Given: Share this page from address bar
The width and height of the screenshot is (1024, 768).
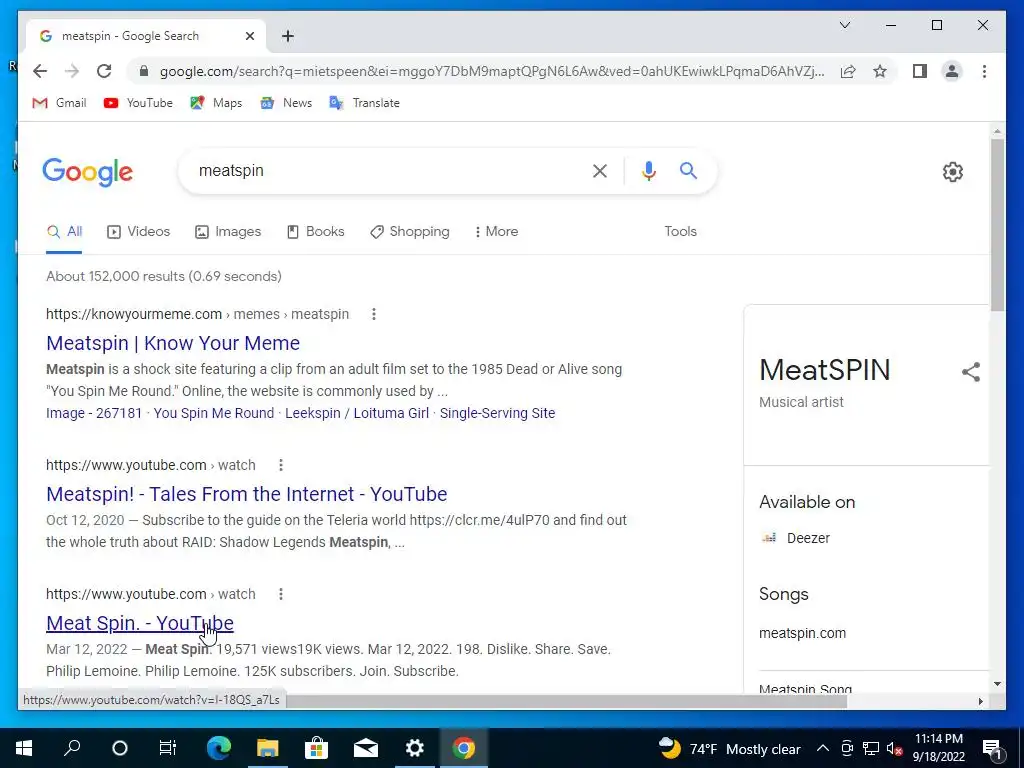Looking at the screenshot, I should [x=848, y=71].
